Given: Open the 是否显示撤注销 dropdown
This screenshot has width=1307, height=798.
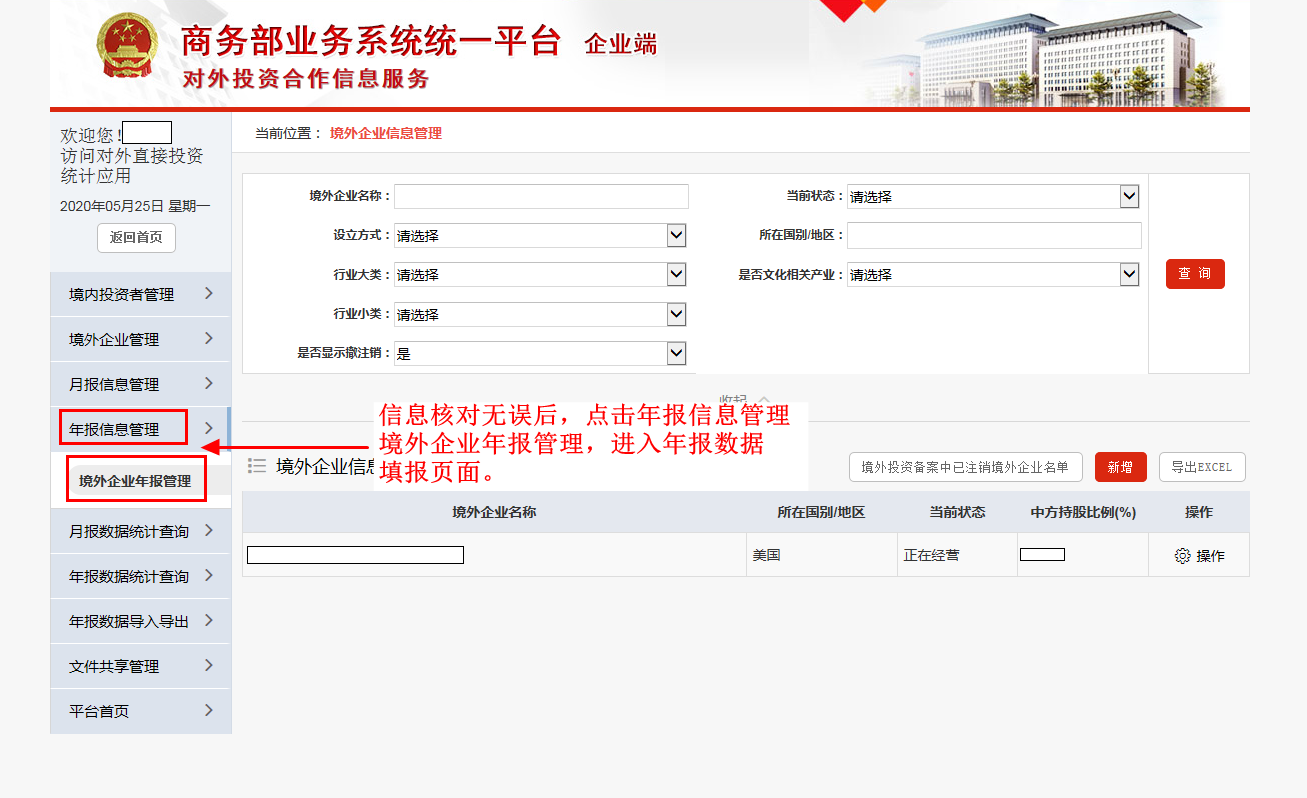Looking at the screenshot, I should tap(676, 354).
